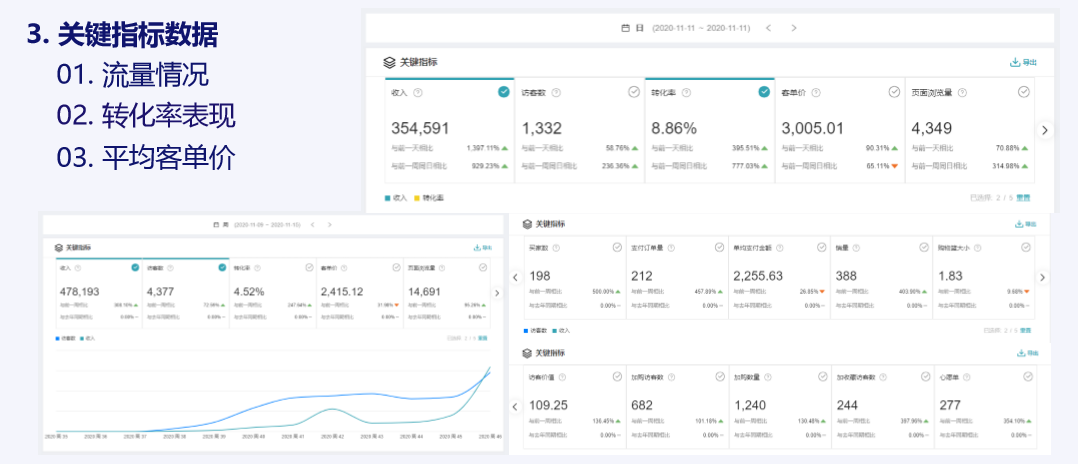Click help icon next to 买家数 metric
Screen dimensions: 1078x464
point(556,248)
